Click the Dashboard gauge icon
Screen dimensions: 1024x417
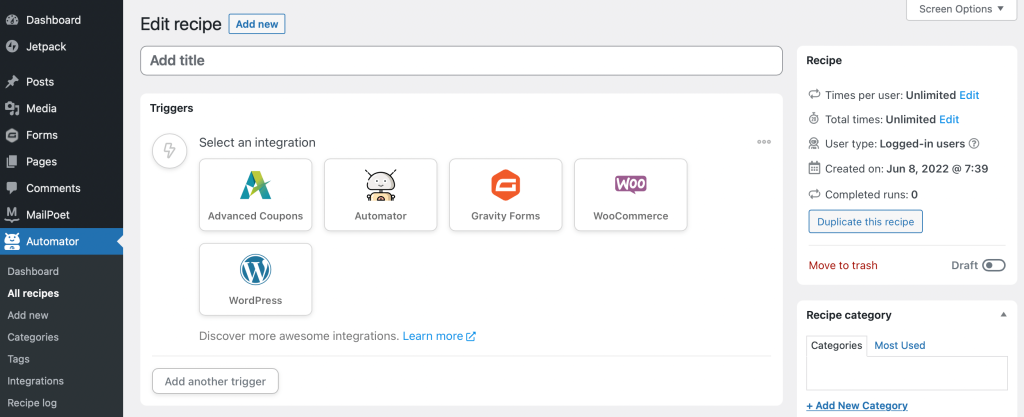point(12,20)
